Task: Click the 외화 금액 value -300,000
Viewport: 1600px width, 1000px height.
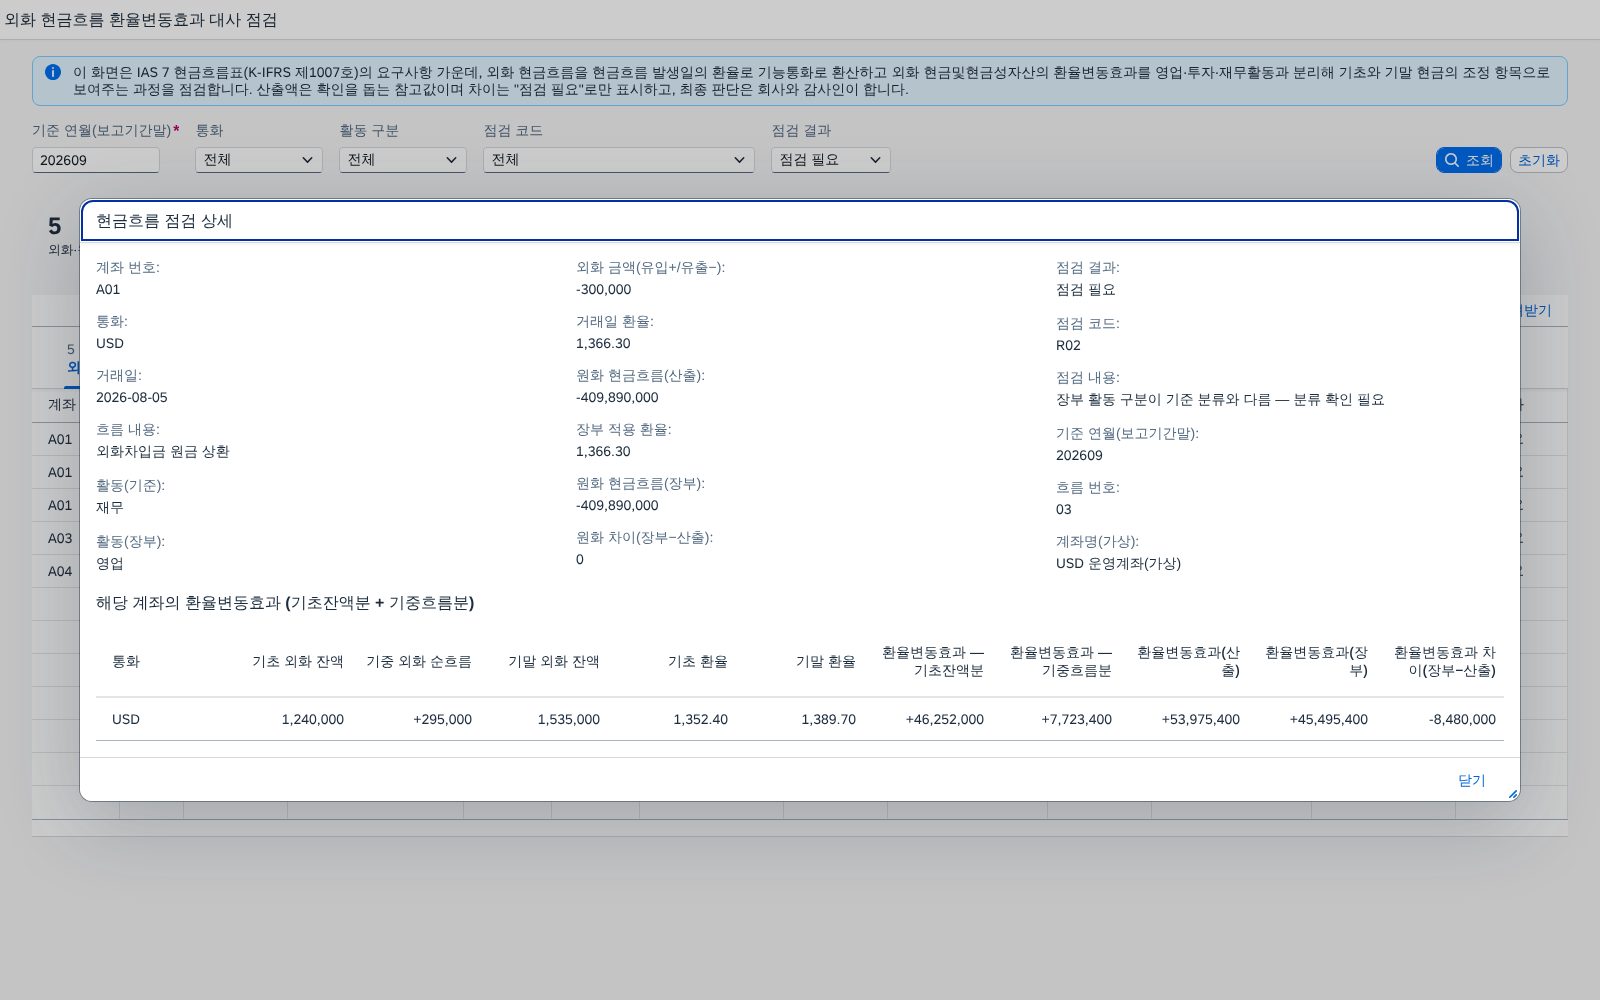Action: (x=603, y=290)
